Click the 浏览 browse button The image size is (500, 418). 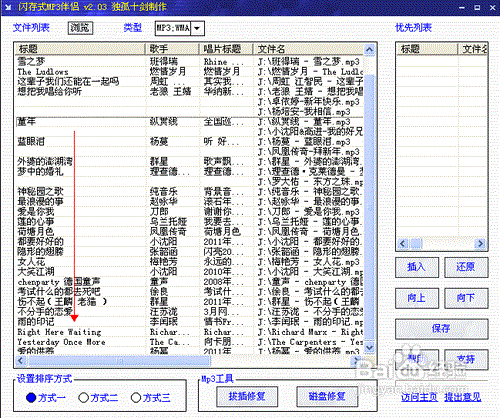(x=80, y=28)
